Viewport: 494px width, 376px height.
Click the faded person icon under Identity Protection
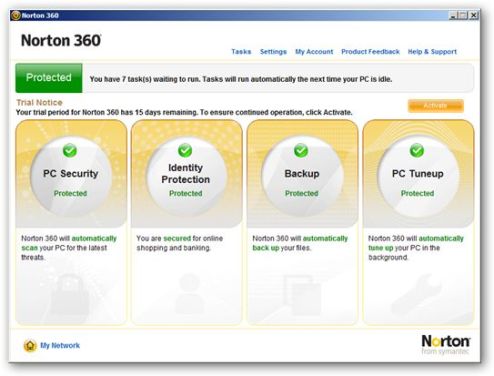click(x=190, y=293)
